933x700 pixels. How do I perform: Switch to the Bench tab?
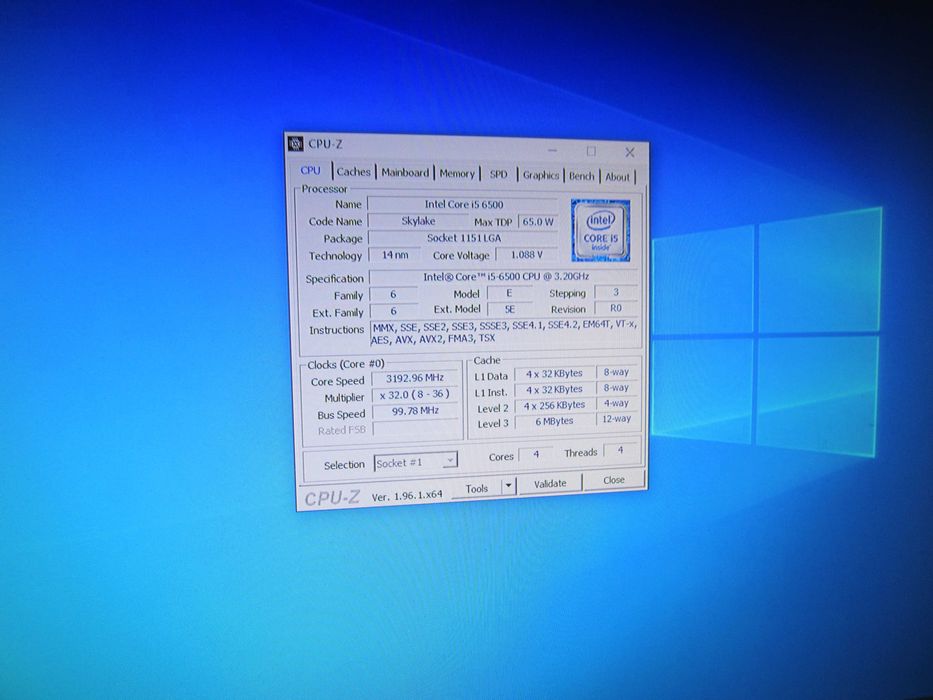point(581,176)
